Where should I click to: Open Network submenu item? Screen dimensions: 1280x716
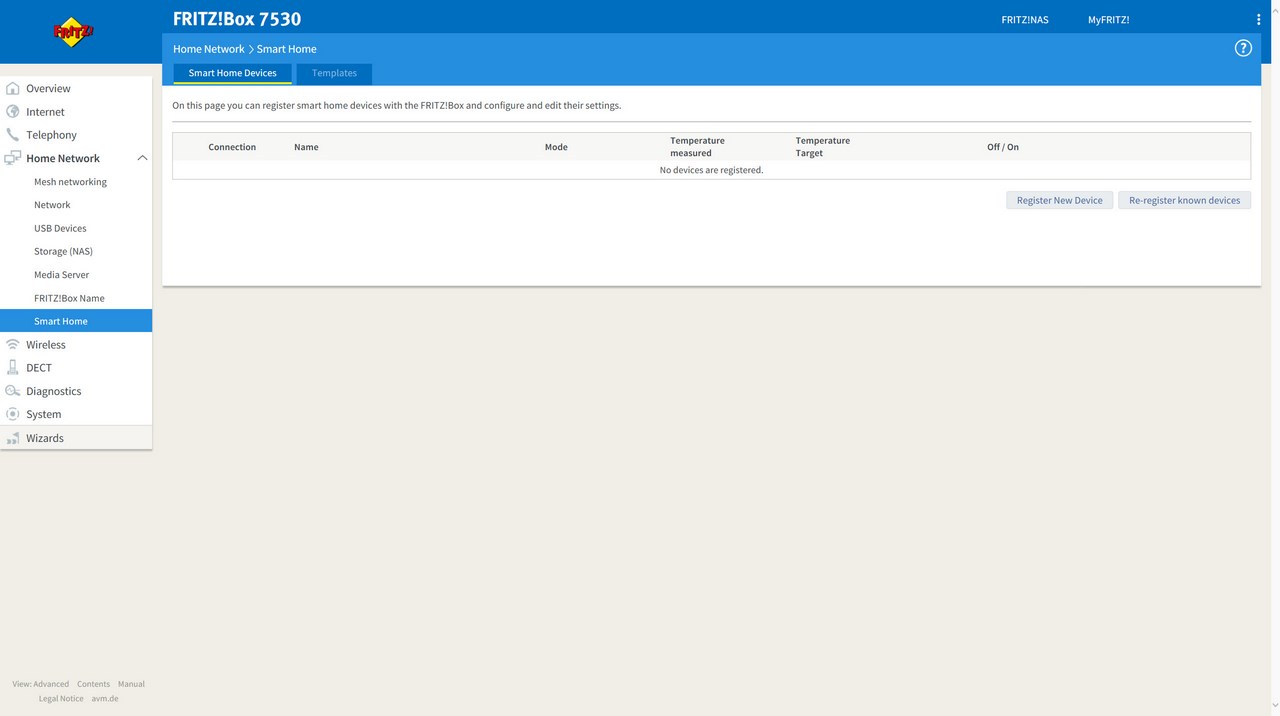click(52, 205)
